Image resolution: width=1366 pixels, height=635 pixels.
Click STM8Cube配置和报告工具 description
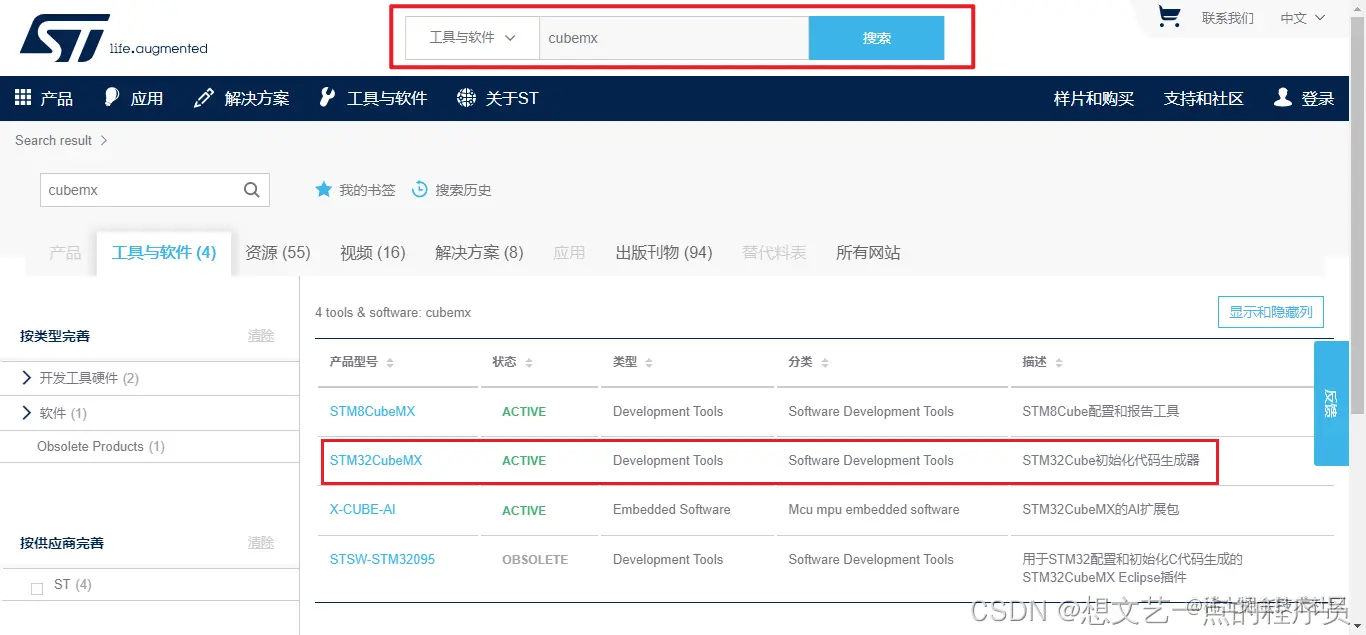tap(1100, 411)
